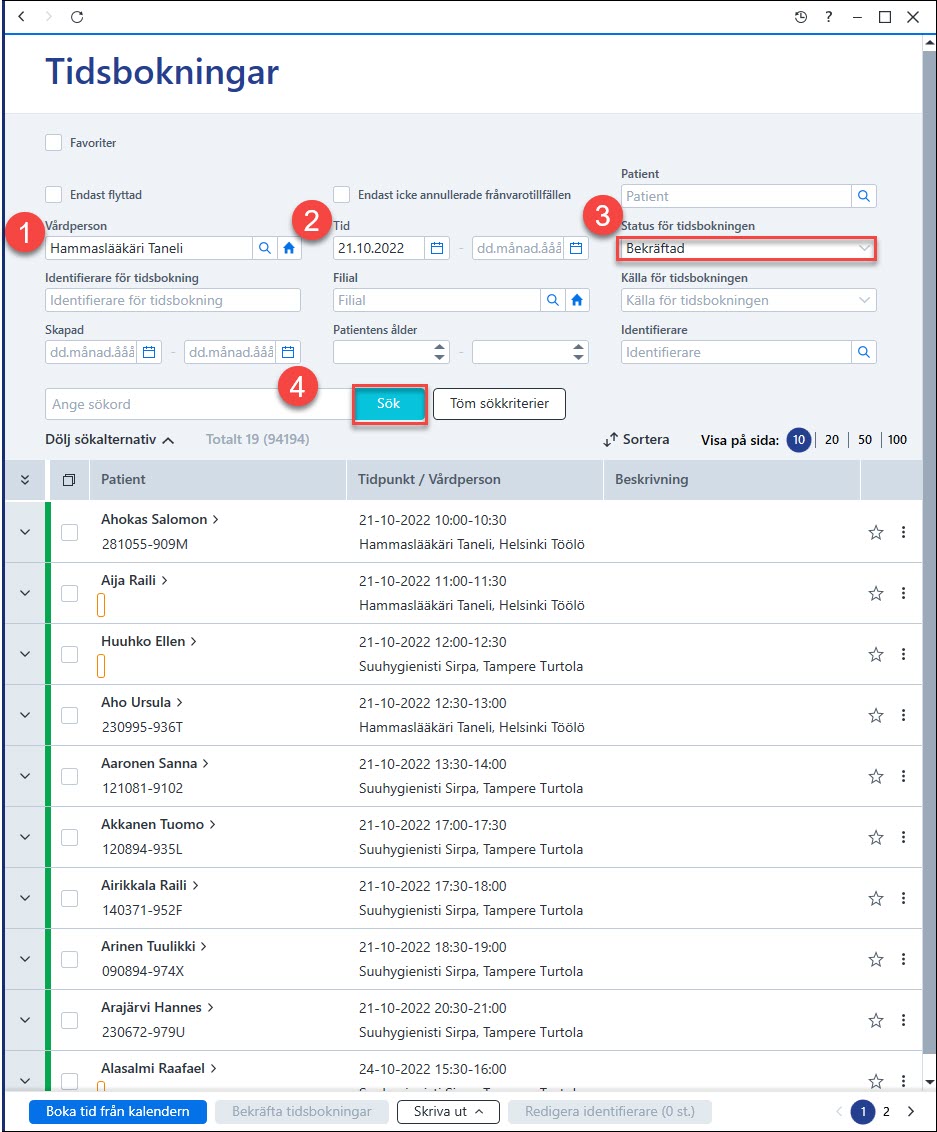
Task: Expand the Ahokas Salomon row
Action: pyautogui.click(x=25, y=533)
